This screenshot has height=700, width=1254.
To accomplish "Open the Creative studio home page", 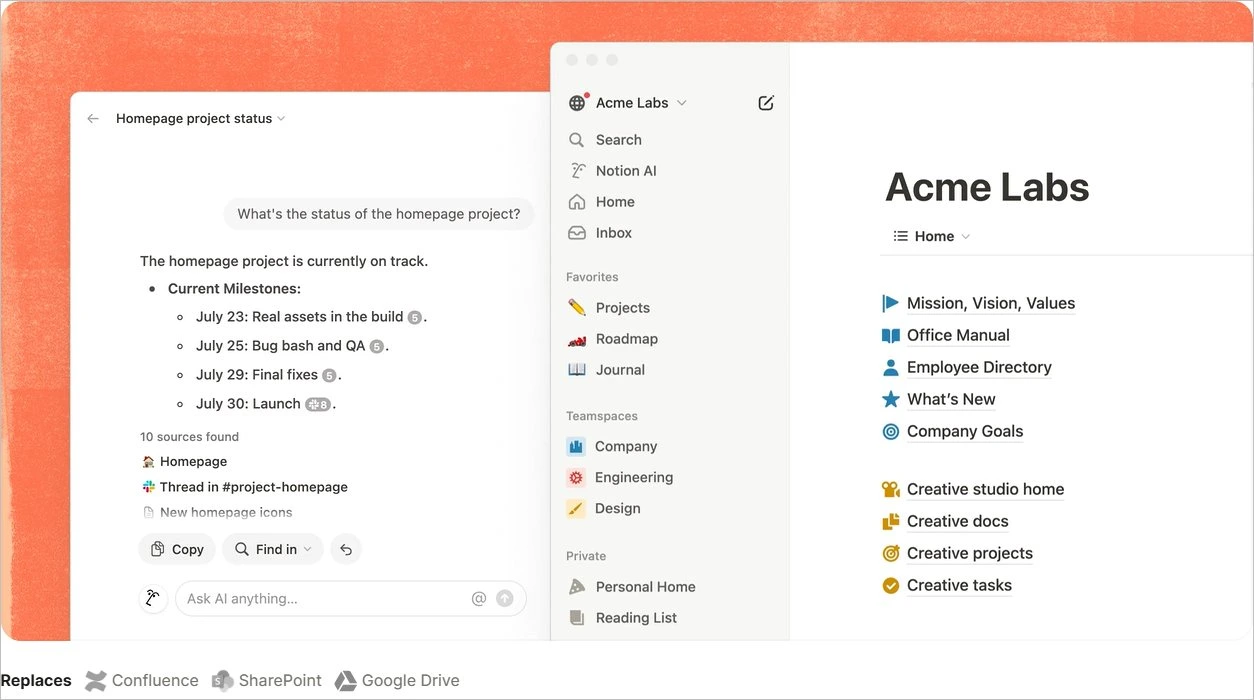I will [x=985, y=489].
